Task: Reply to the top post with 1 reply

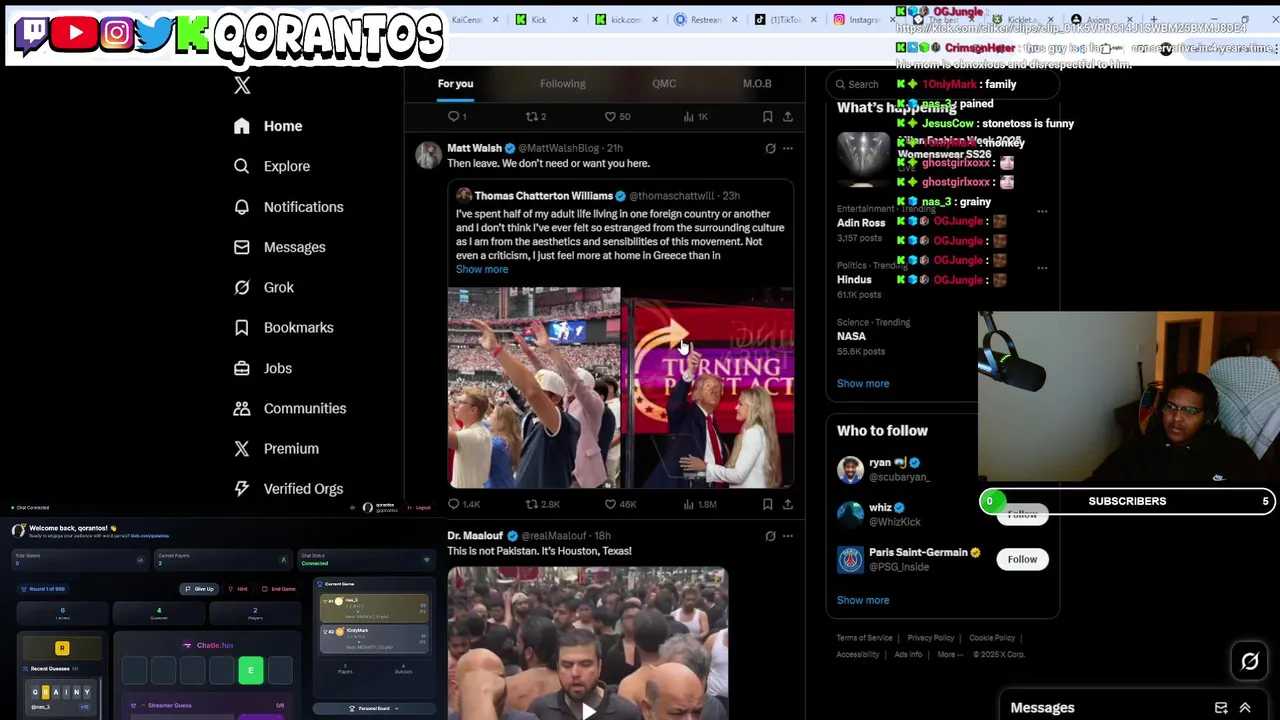Action: coord(457,117)
